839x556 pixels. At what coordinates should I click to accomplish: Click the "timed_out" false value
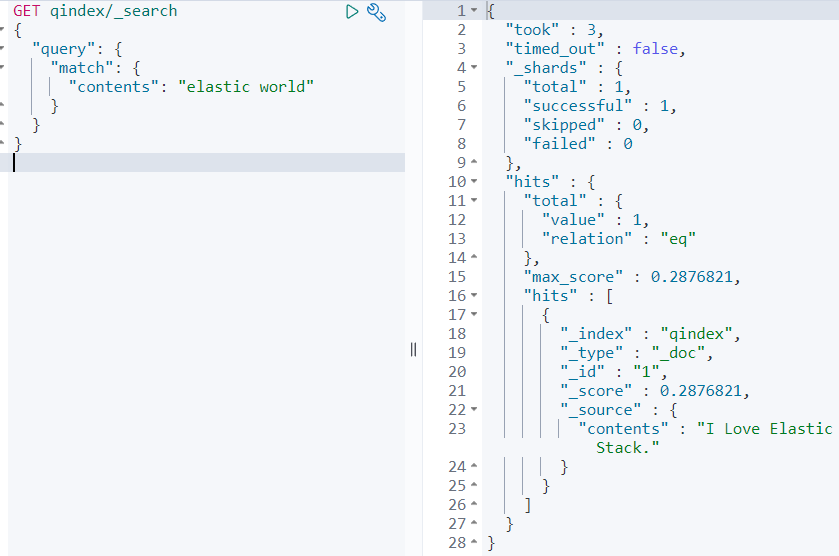pos(655,49)
